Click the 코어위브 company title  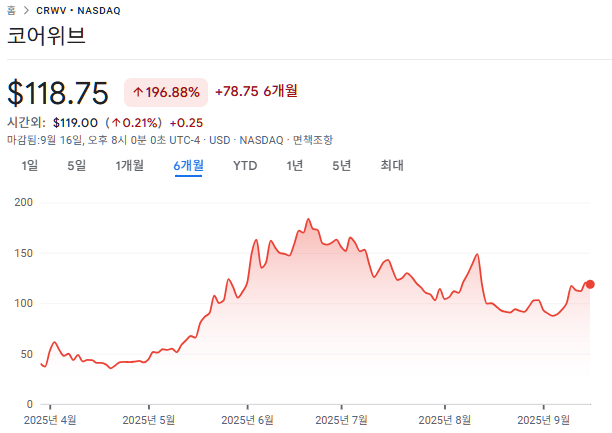pos(46,36)
